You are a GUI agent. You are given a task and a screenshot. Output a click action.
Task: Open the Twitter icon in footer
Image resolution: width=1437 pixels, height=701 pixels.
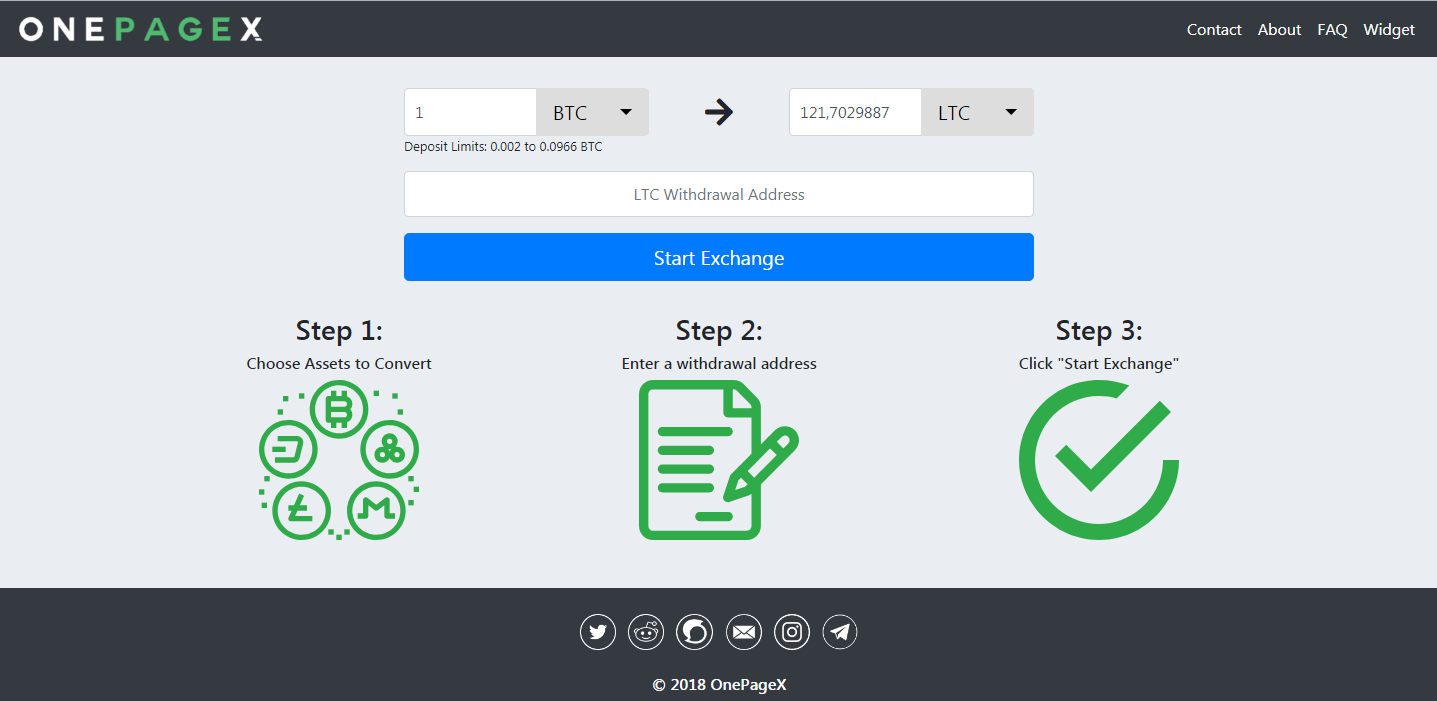(x=598, y=632)
